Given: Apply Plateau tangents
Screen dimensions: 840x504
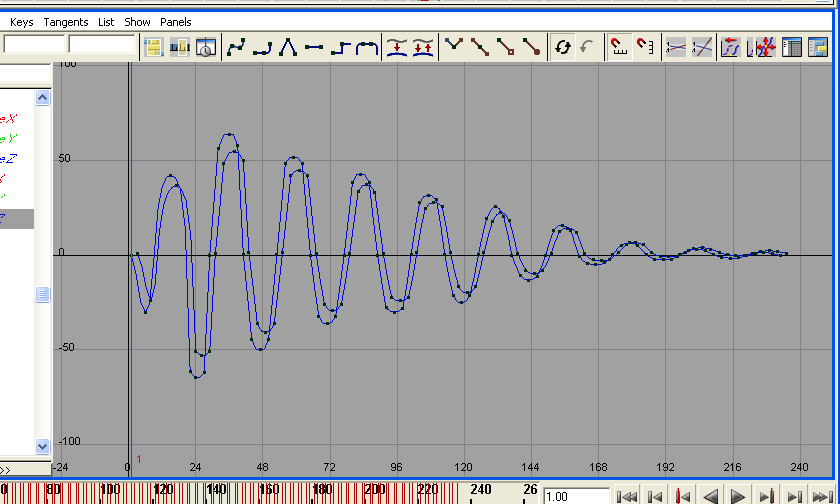Looking at the screenshot, I should click(366, 47).
